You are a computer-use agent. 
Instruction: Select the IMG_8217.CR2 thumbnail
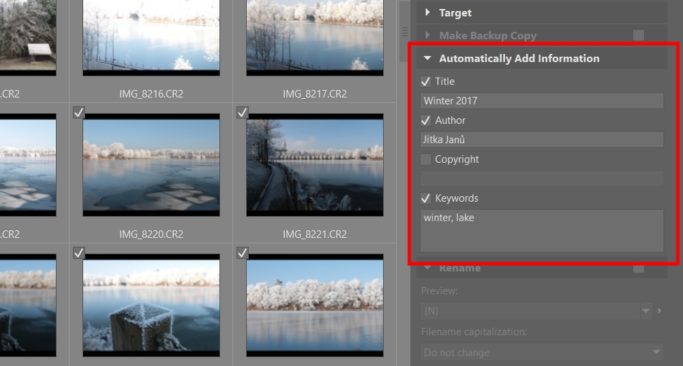point(315,37)
